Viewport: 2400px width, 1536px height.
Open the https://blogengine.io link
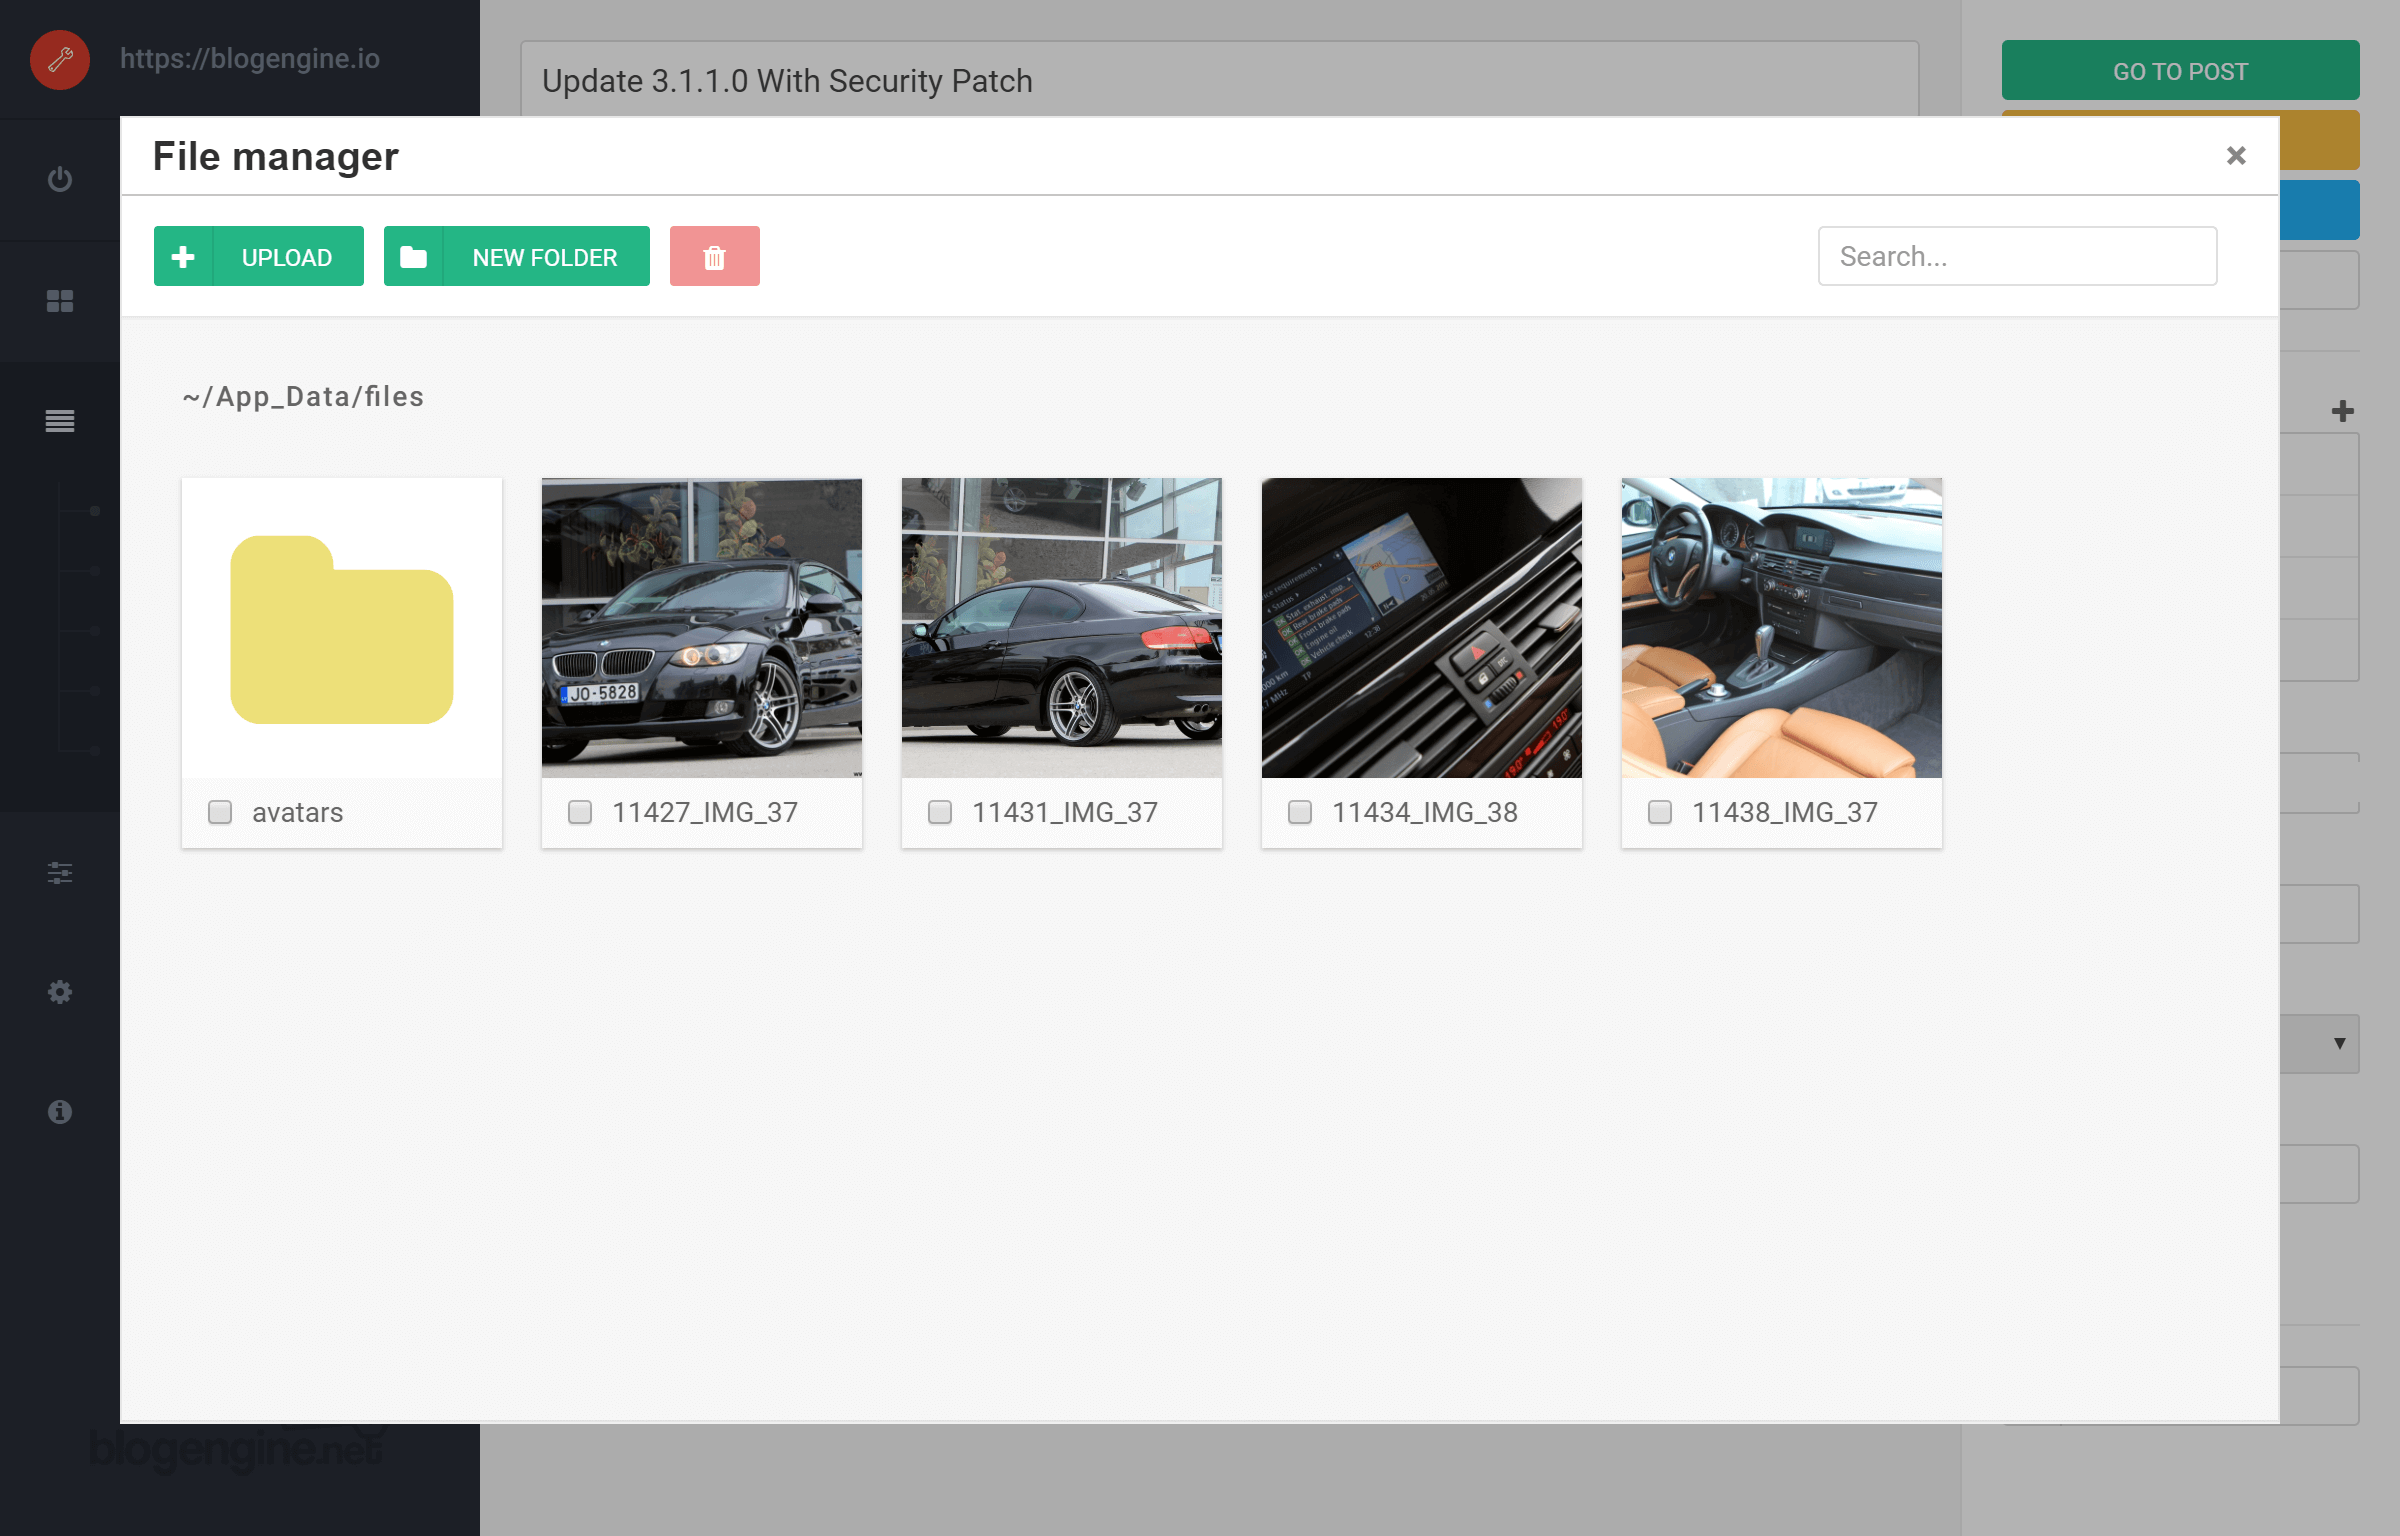pos(250,58)
